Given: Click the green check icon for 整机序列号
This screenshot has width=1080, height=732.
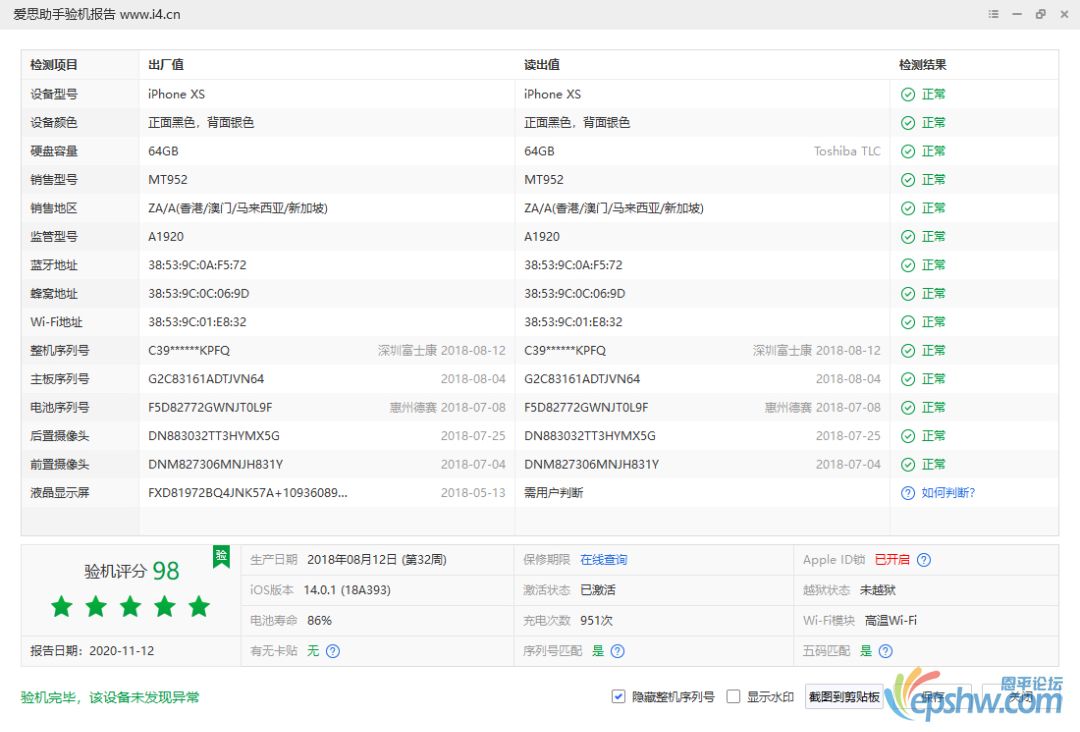Looking at the screenshot, I should click(908, 351).
